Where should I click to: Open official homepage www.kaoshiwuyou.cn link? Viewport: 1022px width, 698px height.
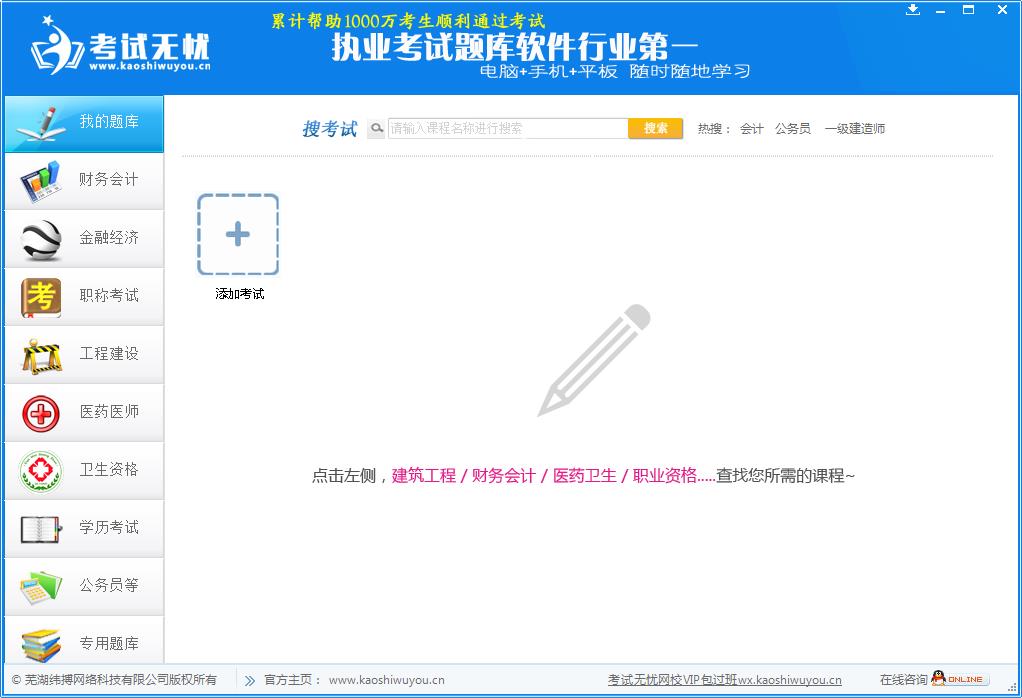tap(387, 680)
